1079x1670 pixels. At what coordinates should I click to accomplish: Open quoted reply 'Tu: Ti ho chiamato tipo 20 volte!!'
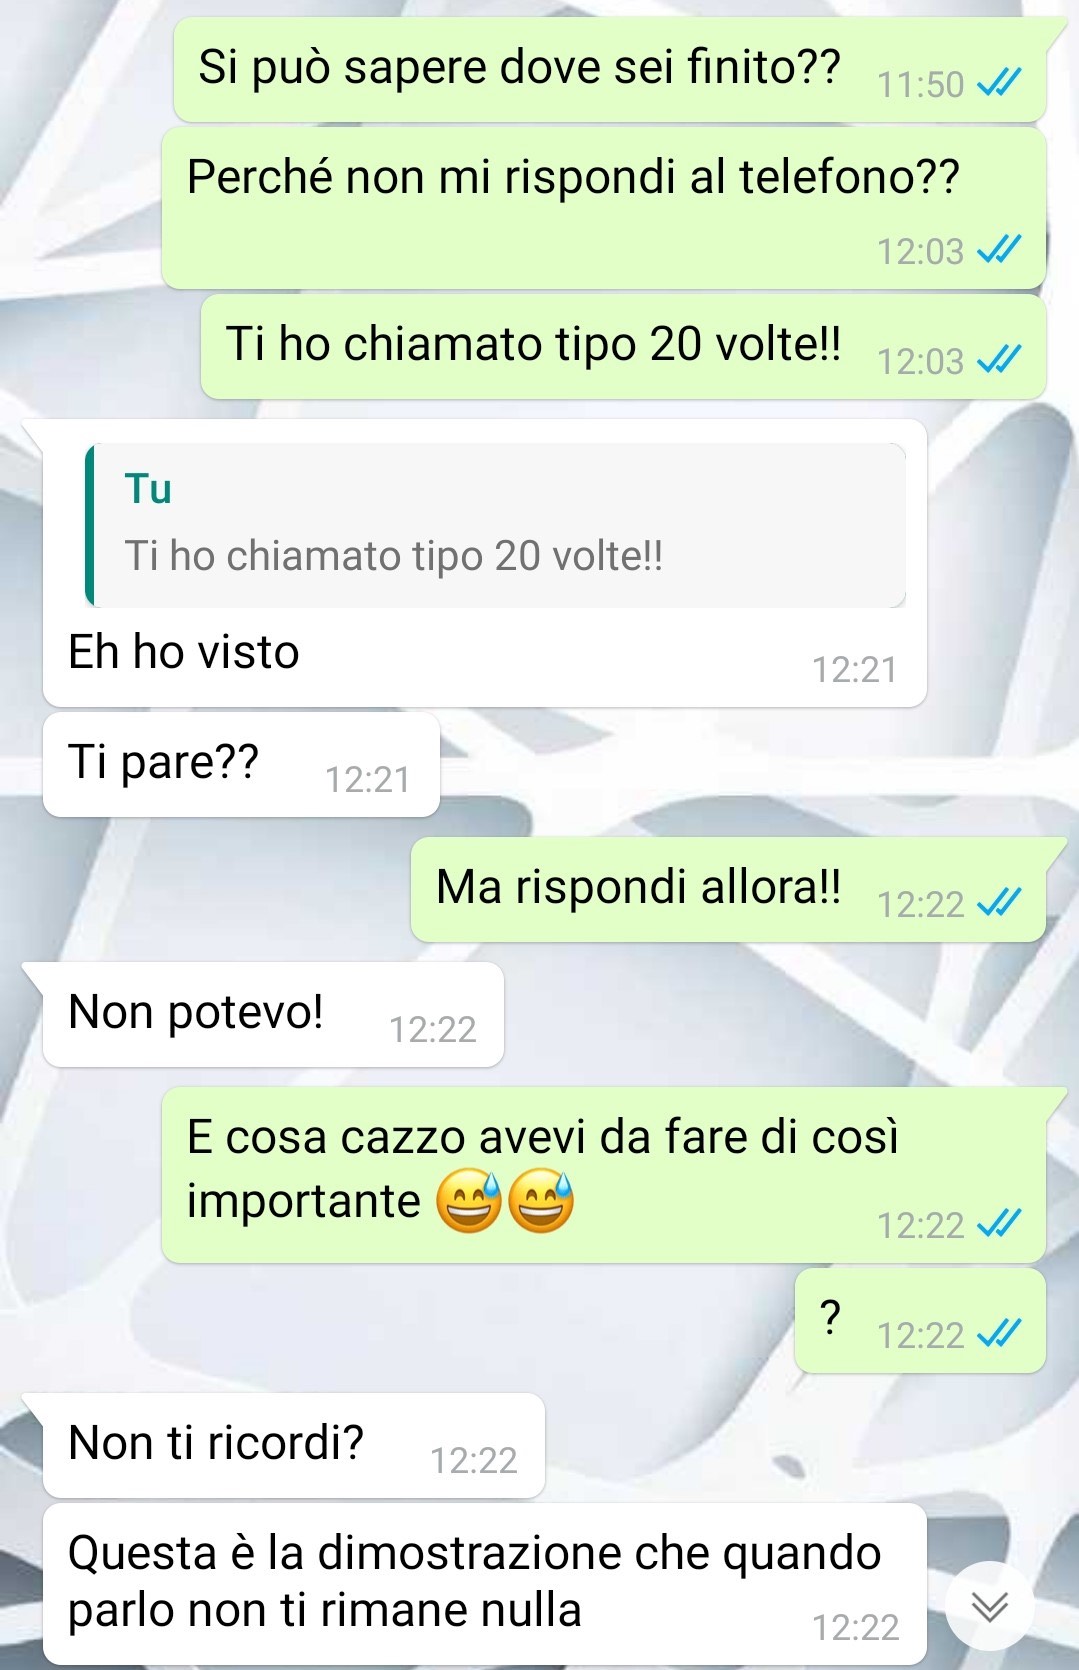[x=496, y=525]
